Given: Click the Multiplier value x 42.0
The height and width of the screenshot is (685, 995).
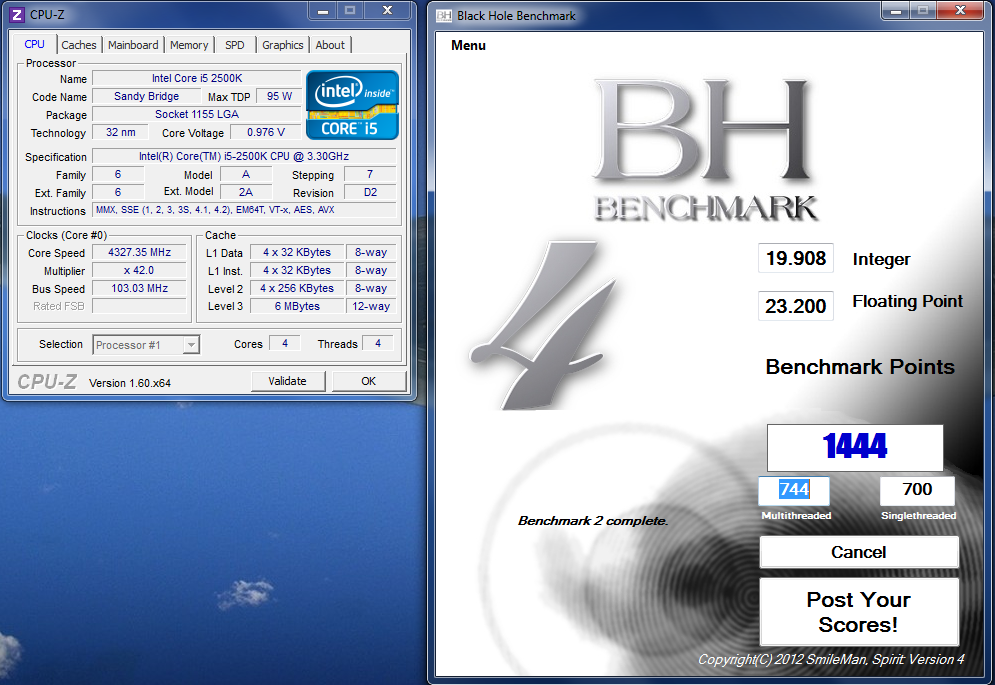Looking at the screenshot, I should click(x=140, y=270).
